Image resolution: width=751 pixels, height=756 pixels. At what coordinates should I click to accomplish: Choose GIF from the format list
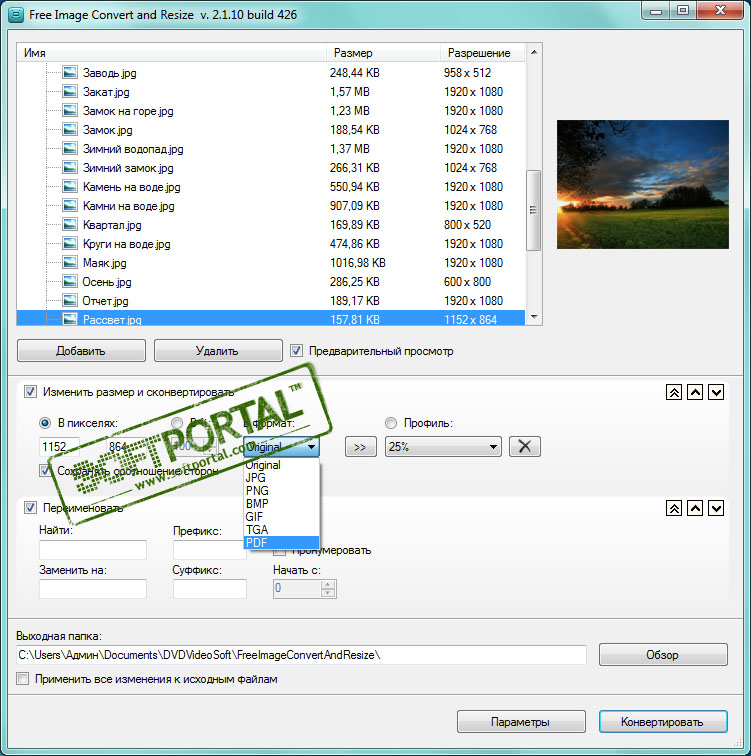point(282,517)
